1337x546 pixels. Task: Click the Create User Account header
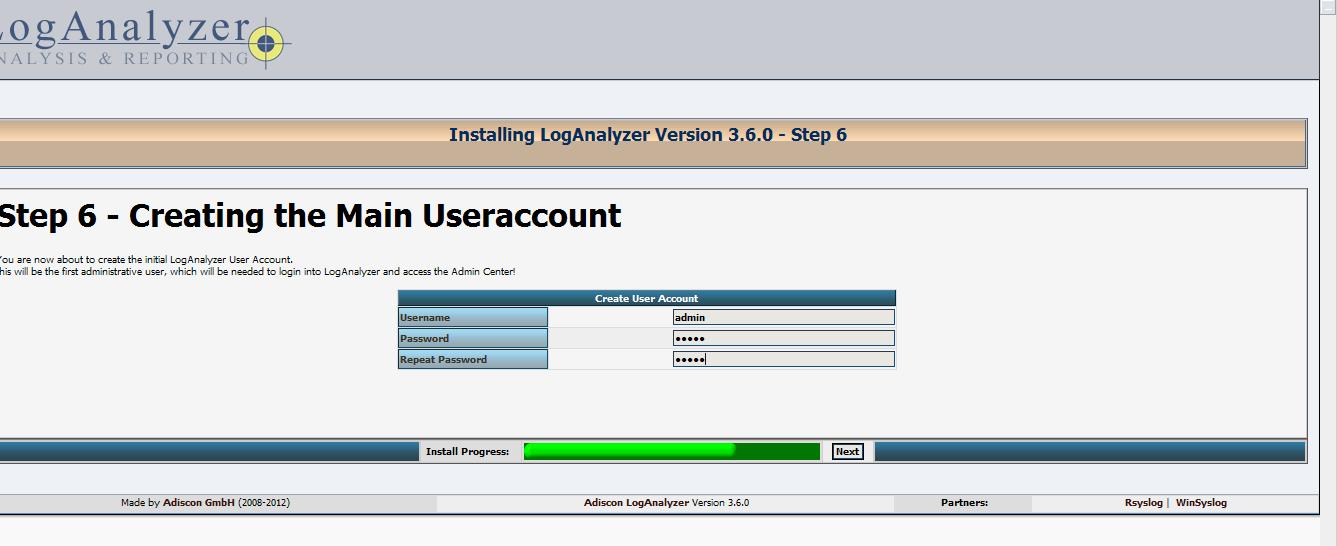click(x=646, y=298)
